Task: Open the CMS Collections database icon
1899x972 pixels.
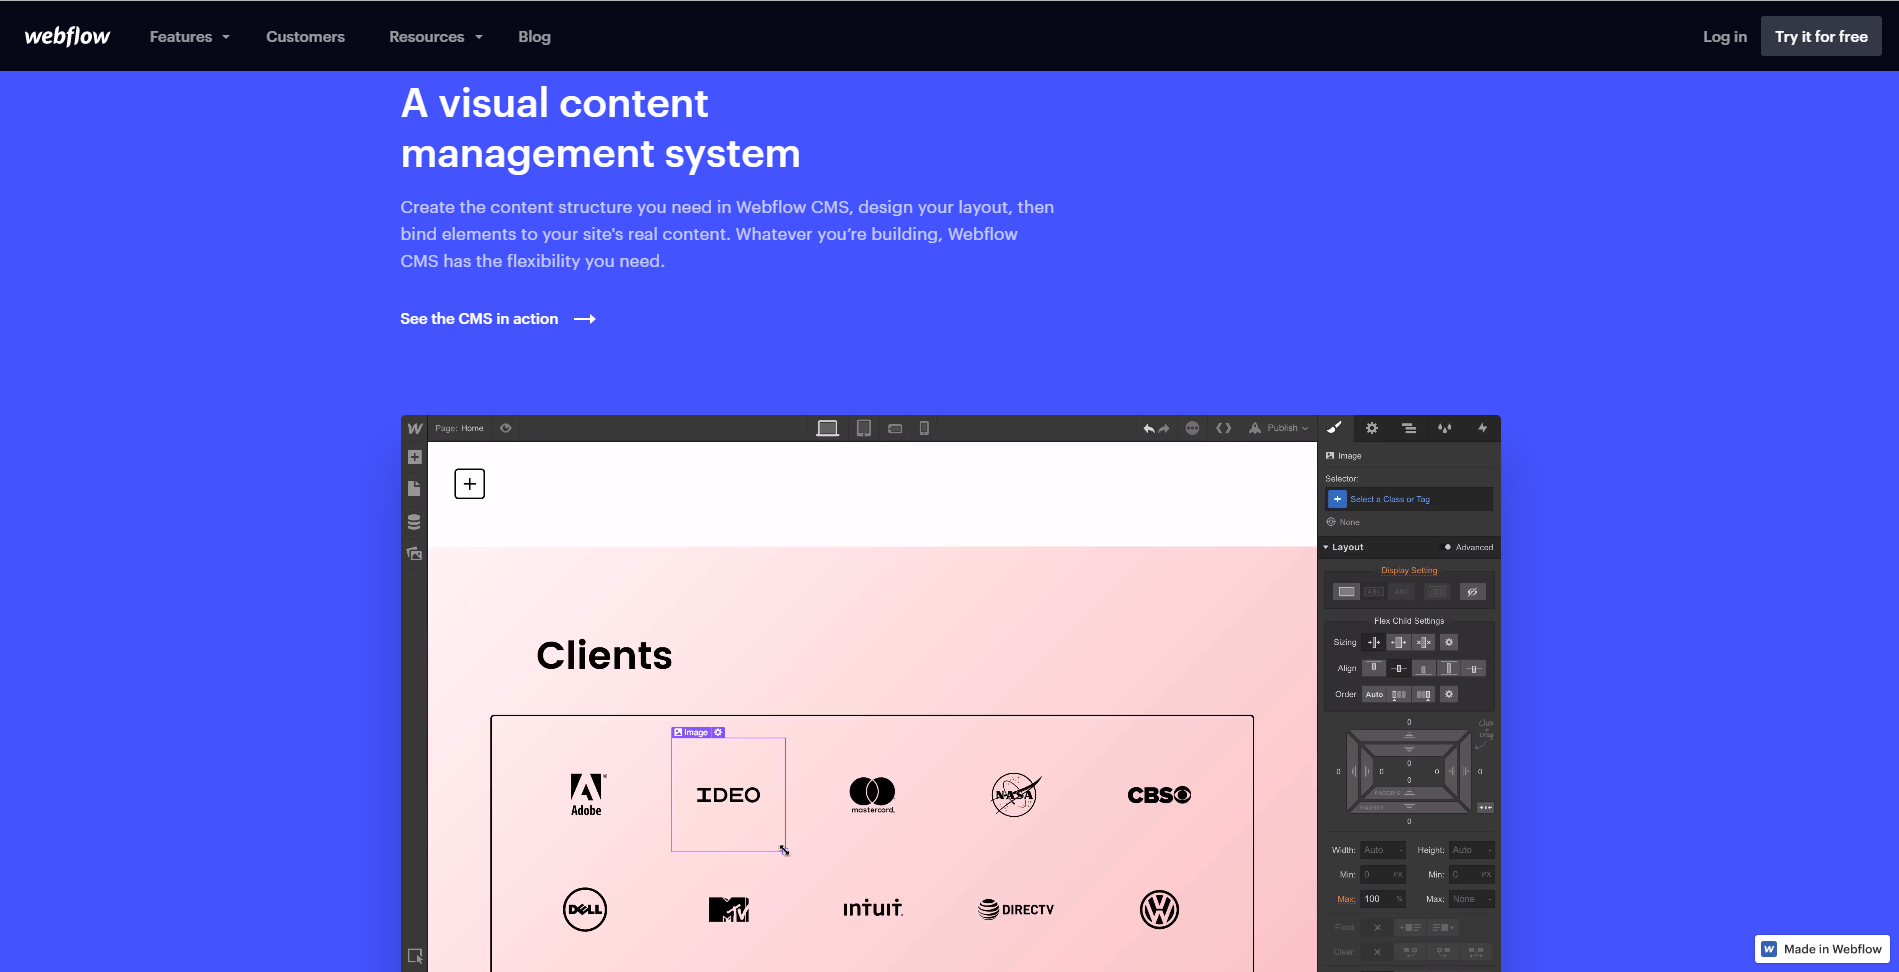Action: click(414, 522)
